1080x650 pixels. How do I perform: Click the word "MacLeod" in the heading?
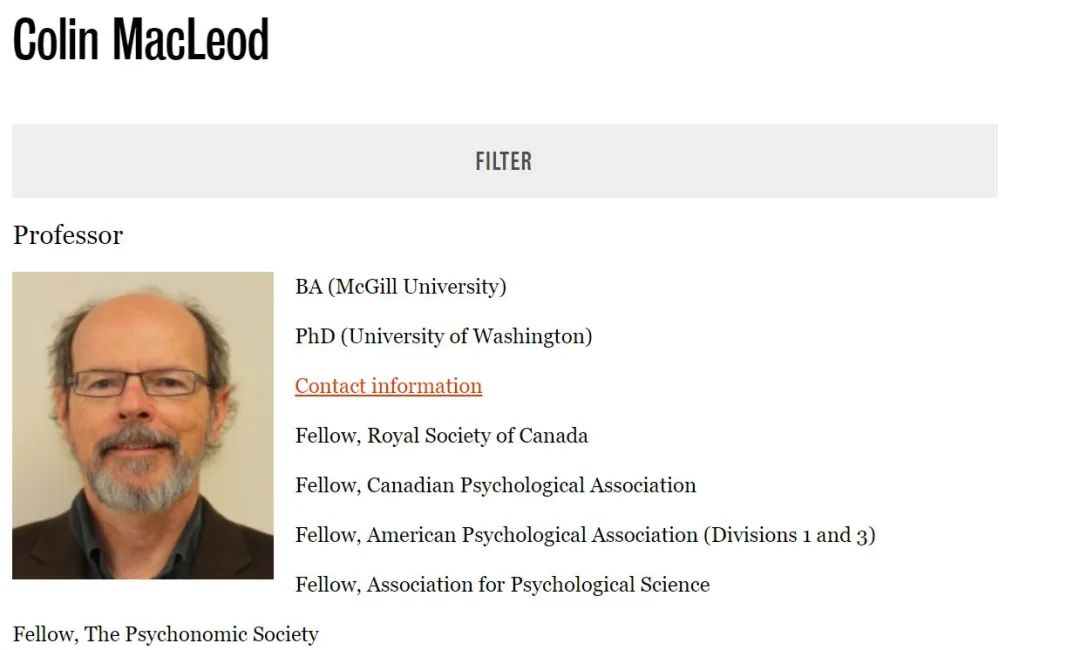[191, 40]
